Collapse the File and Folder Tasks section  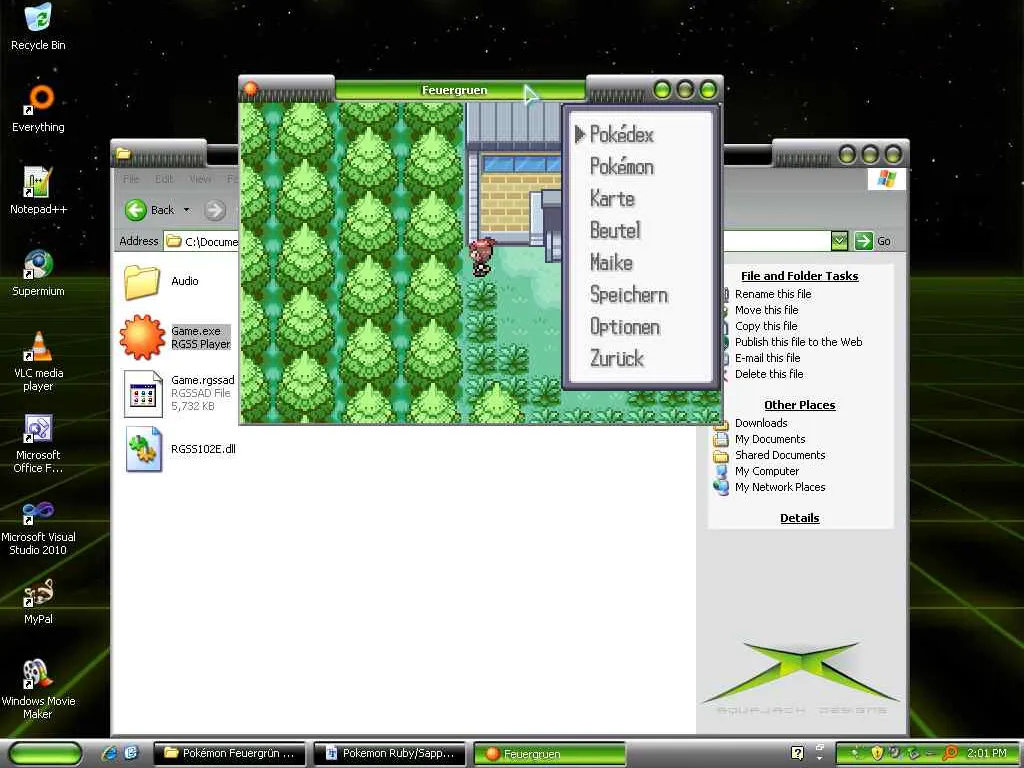point(799,276)
